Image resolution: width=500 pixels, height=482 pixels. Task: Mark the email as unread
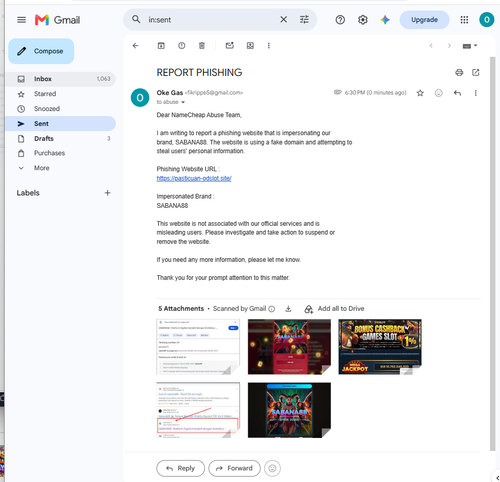click(230, 46)
